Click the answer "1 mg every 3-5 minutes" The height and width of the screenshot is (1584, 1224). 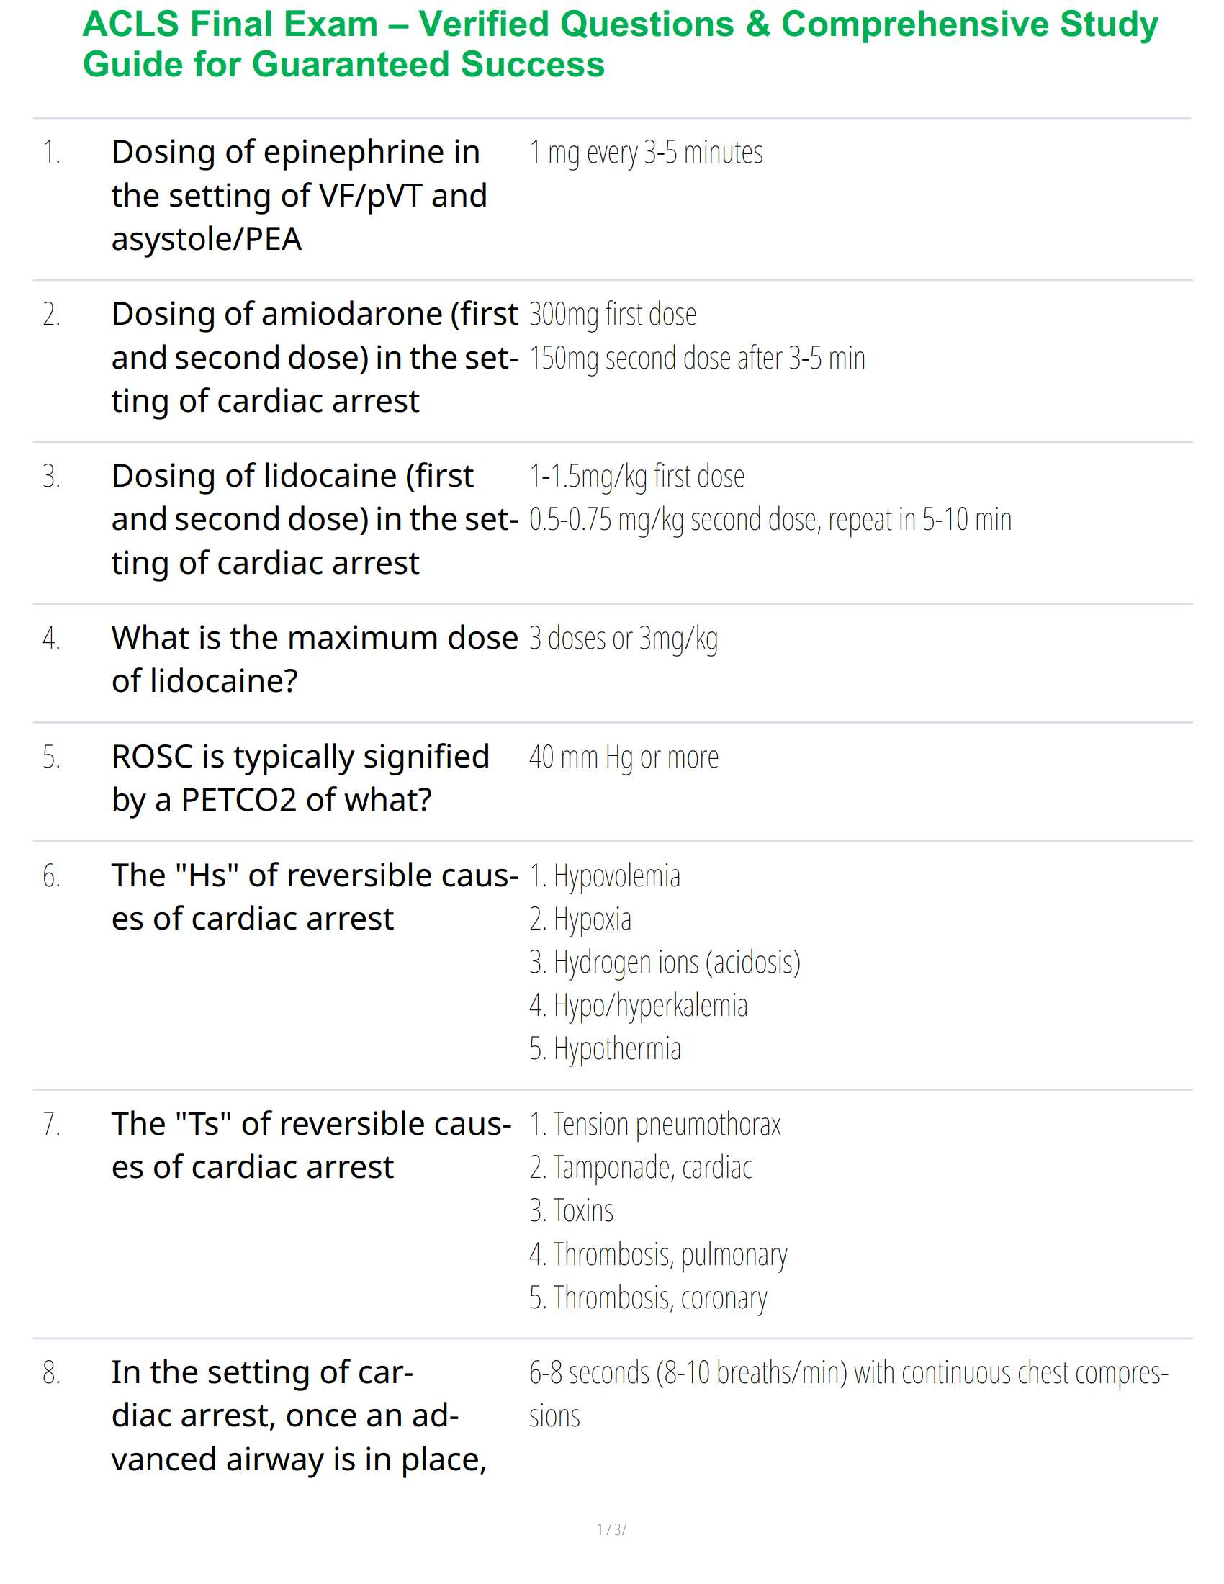(x=646, y=153)
